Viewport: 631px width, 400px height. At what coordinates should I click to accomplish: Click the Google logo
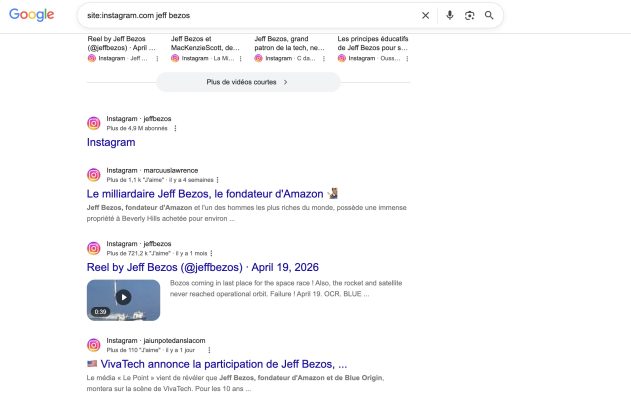[x=31, y=15]
